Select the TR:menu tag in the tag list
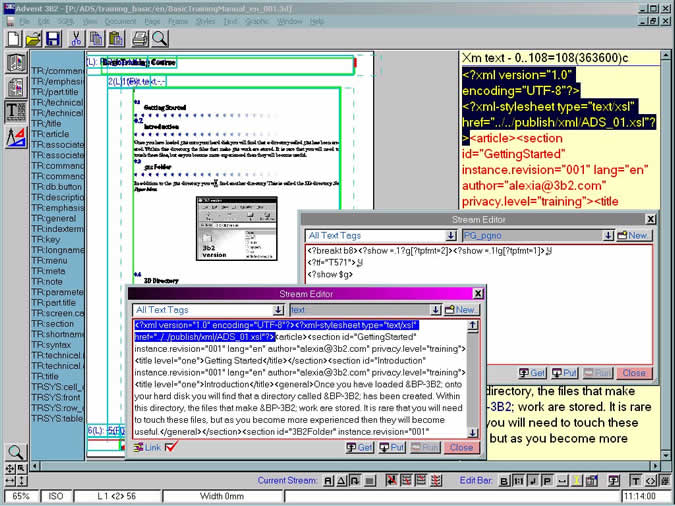This screenshot has height=506, width=675. 49,261
